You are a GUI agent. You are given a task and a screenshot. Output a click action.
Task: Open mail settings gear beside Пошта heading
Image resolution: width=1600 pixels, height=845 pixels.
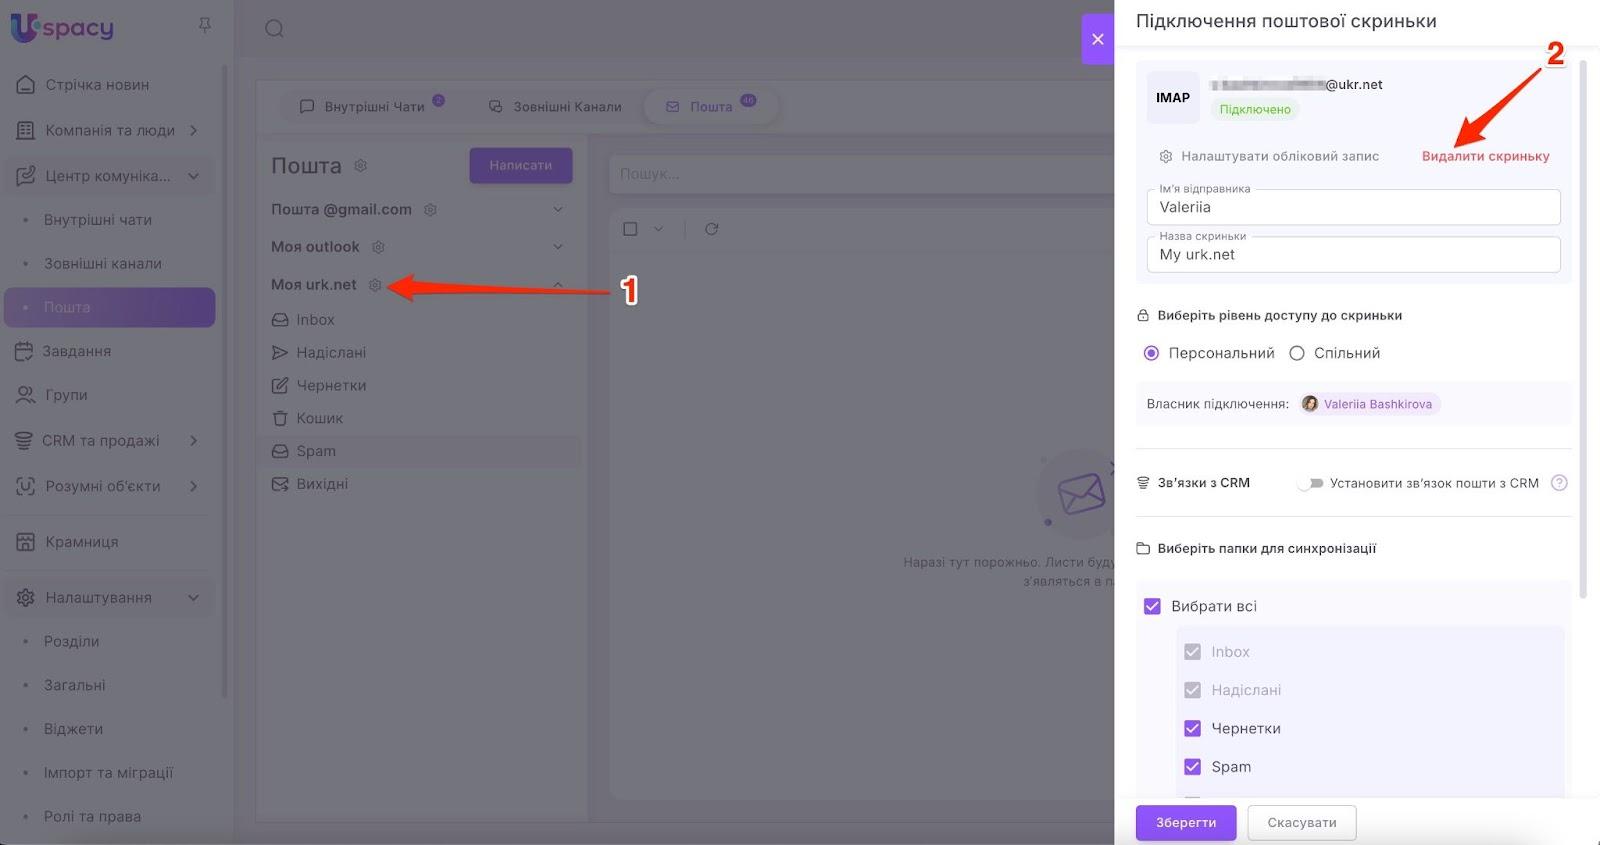(361, 166)
